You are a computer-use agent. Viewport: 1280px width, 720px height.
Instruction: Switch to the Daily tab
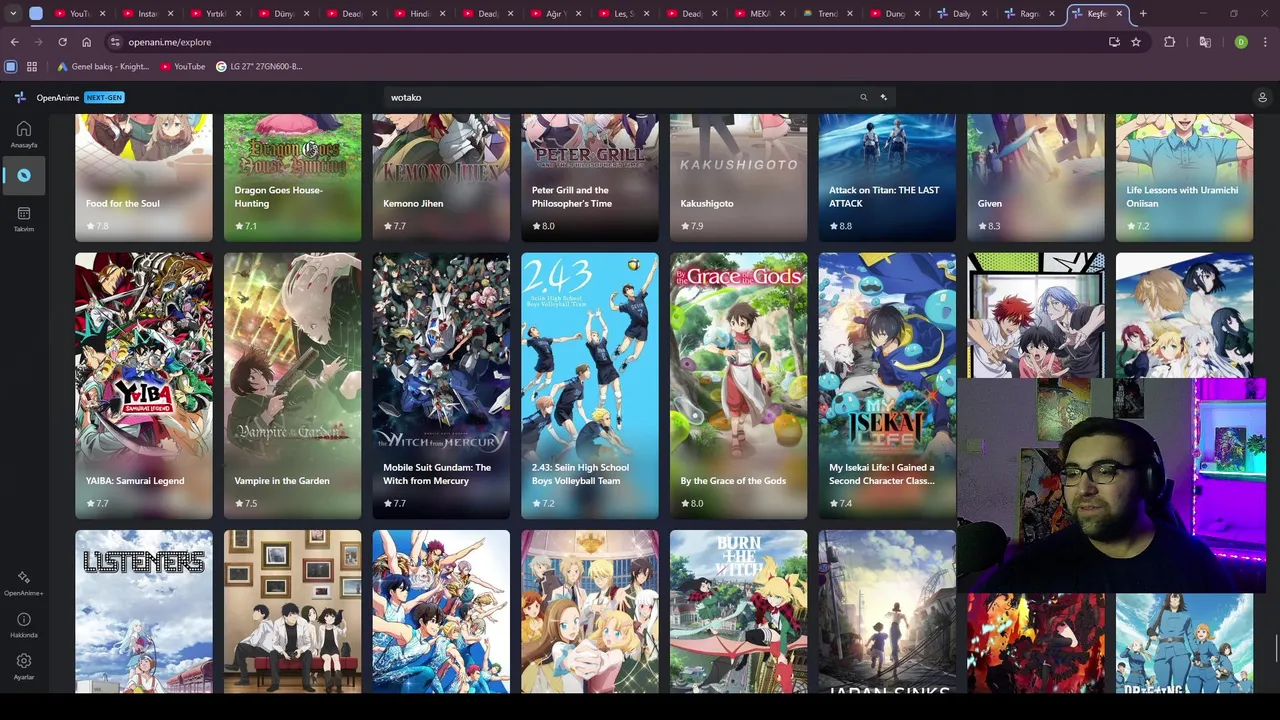coord(962,14)
